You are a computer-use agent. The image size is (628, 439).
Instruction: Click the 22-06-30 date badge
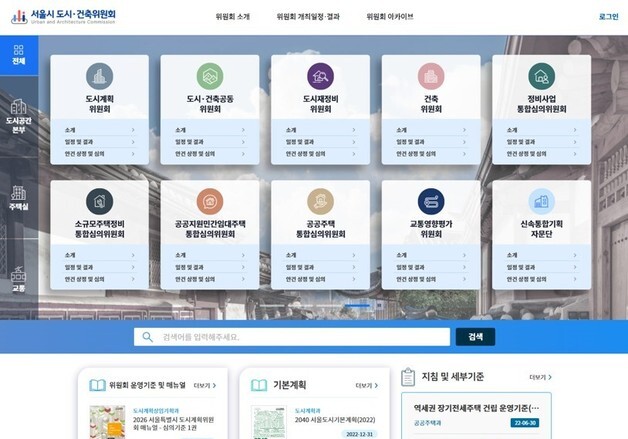click(525, 423)
